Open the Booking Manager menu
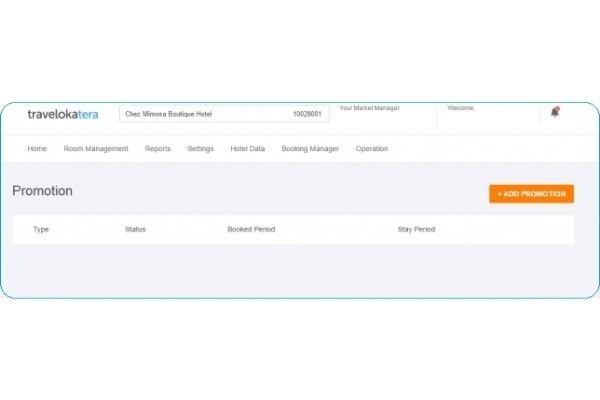 coord(310,149)
